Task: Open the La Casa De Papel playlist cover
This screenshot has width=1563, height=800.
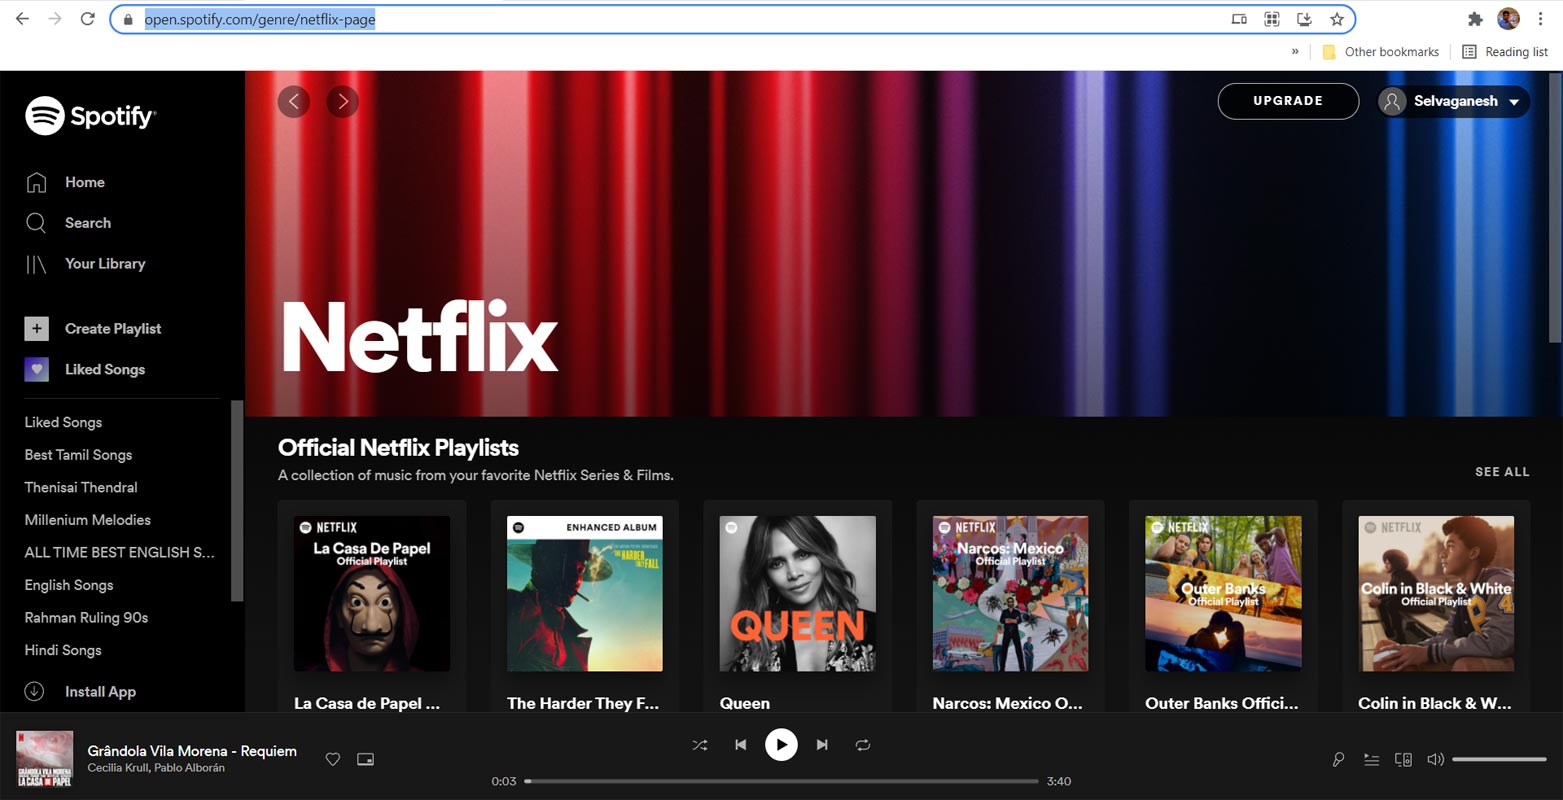Action: tap(372, 594)
